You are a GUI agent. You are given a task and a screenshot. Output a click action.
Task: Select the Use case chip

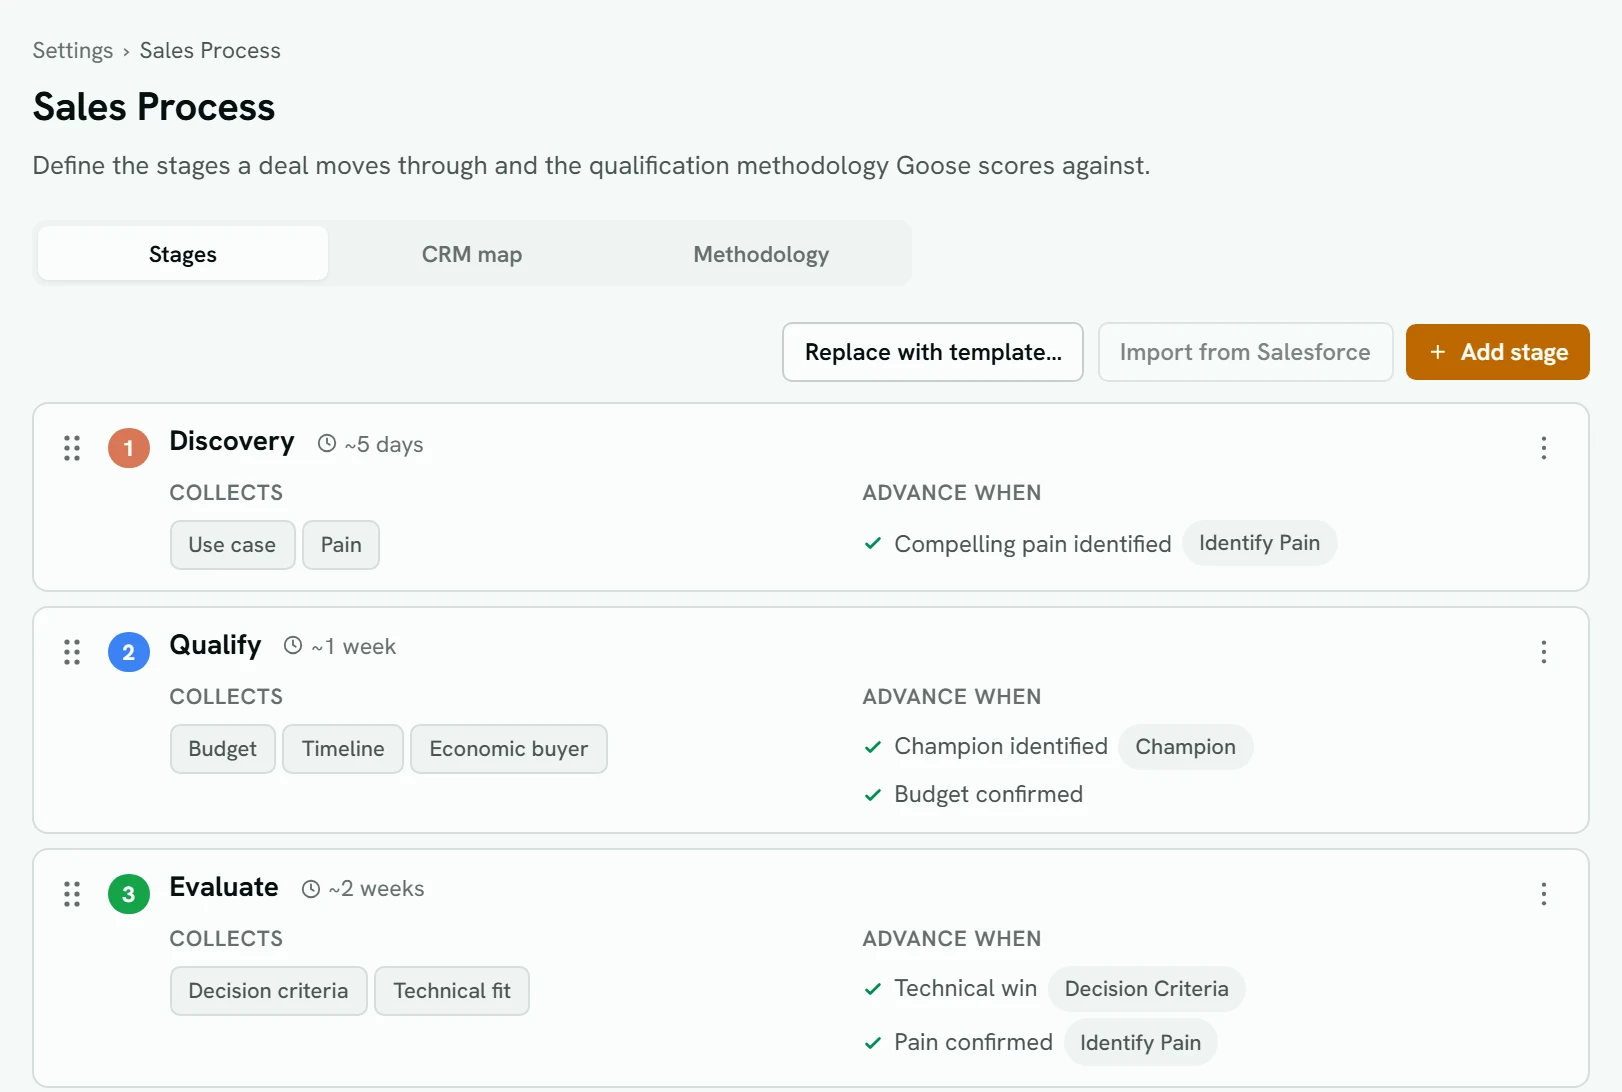pos(232,545)
